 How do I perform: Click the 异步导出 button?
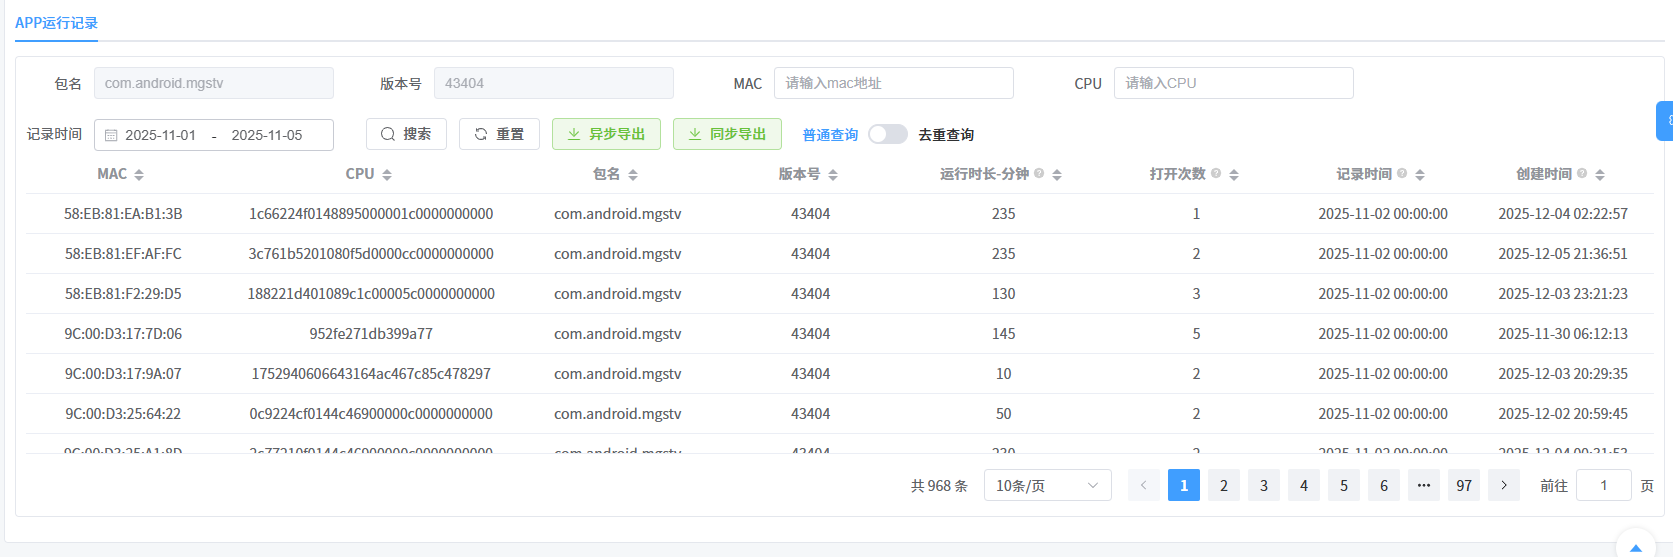pyautogui.click(x=606, y=134)
